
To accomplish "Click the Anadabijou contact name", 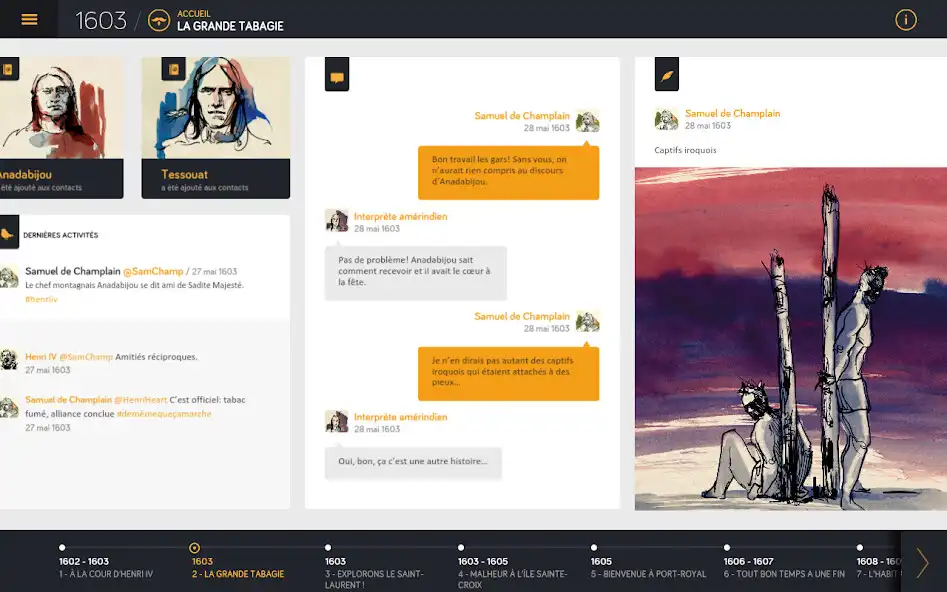I will [x=26, y=175].
